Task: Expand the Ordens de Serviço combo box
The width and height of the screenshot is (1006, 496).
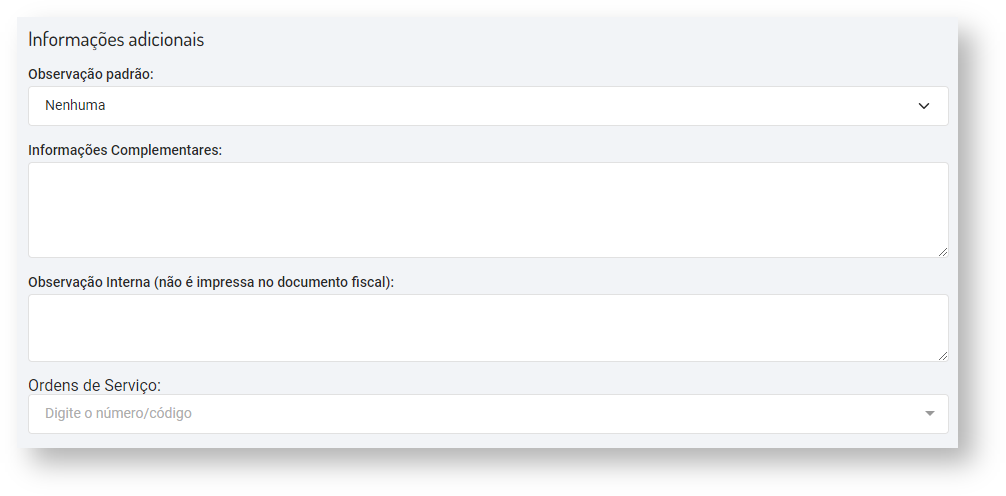Action: (488, 413)
